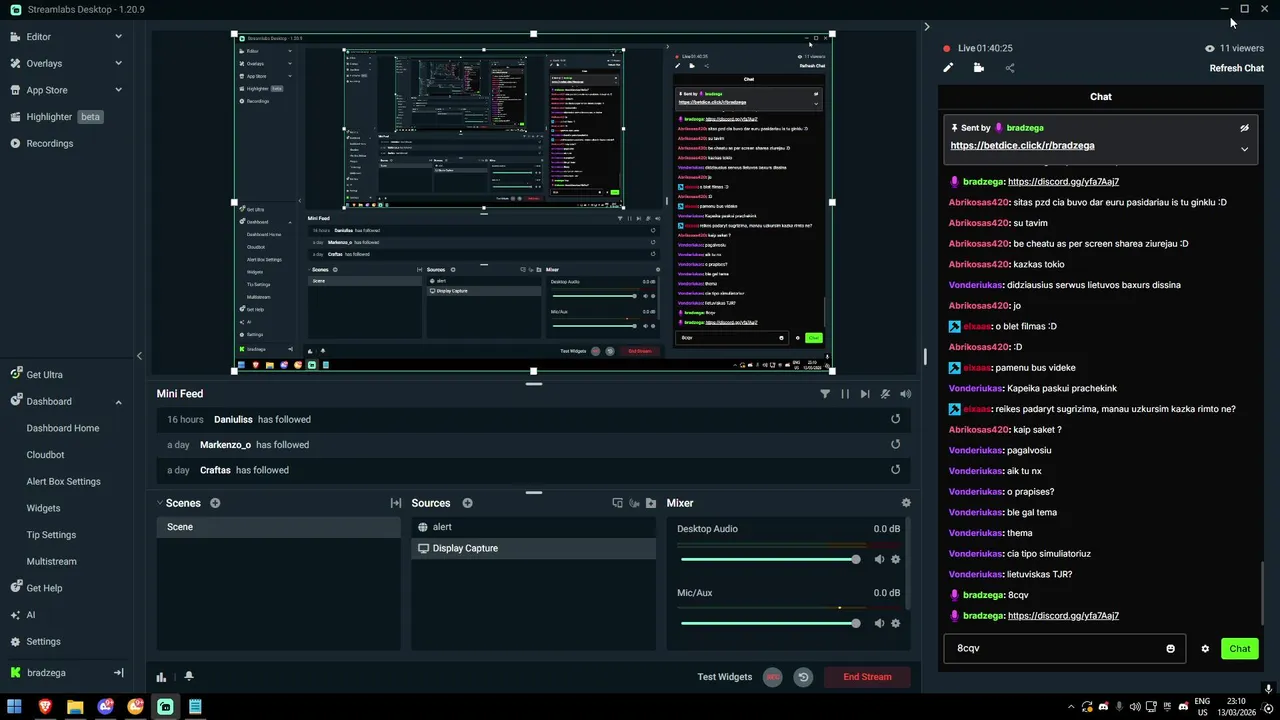Open Widgets in Dashboard menu
This screenshot has width=1280, height=720.
pyautogui.click(x=43, y=508)
